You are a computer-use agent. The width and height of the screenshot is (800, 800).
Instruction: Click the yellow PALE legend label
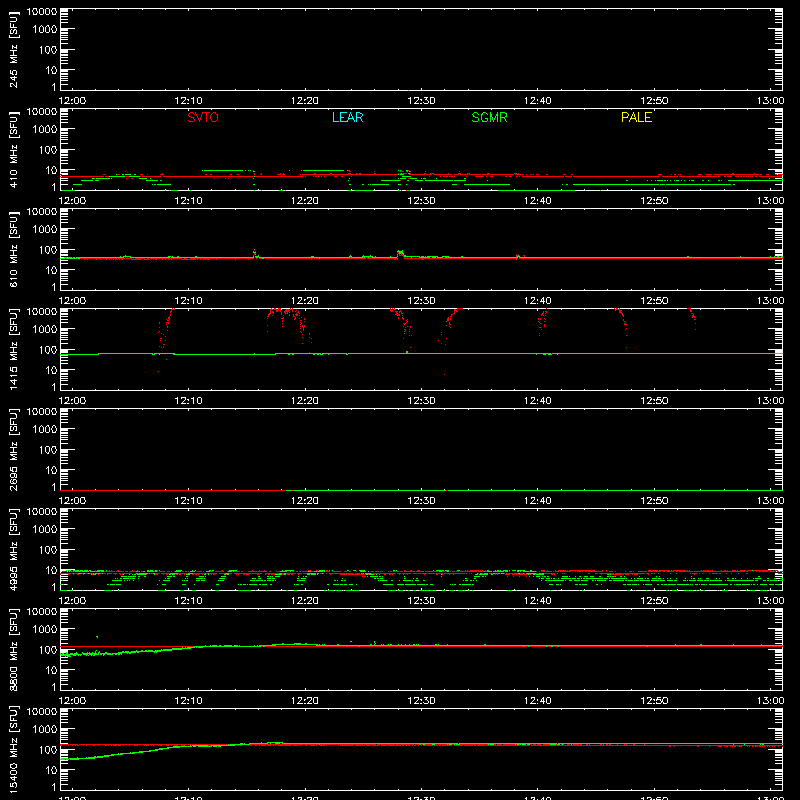click(x=636, y=117)
